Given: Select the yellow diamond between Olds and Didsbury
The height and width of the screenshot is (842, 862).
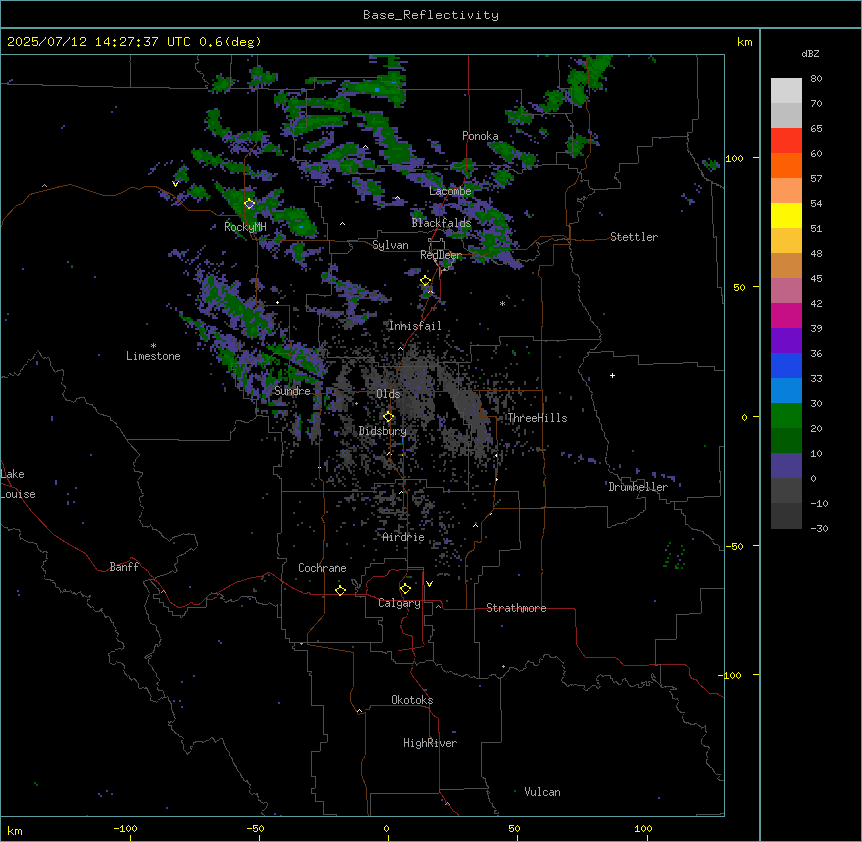Looking at the screenshot, I should (389, 417).
